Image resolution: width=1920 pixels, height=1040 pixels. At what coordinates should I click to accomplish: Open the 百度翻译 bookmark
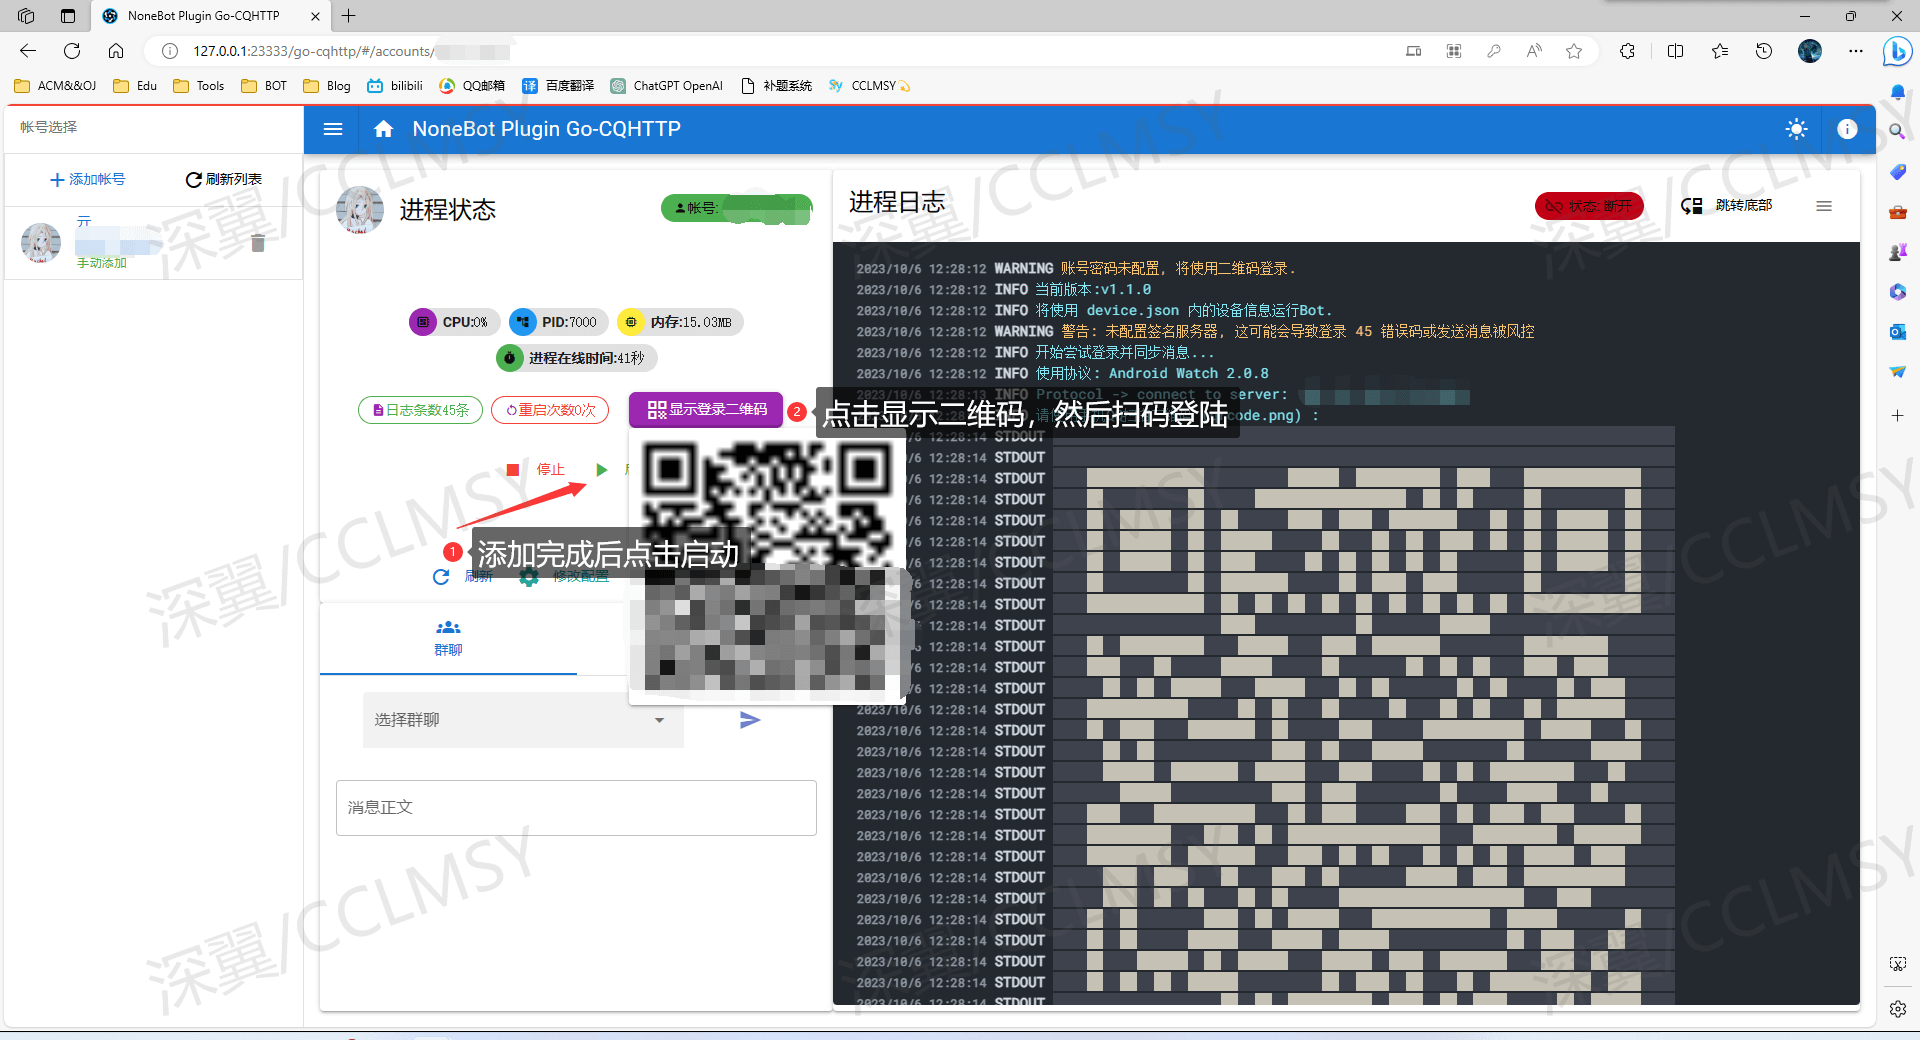(x=558, y=86)
